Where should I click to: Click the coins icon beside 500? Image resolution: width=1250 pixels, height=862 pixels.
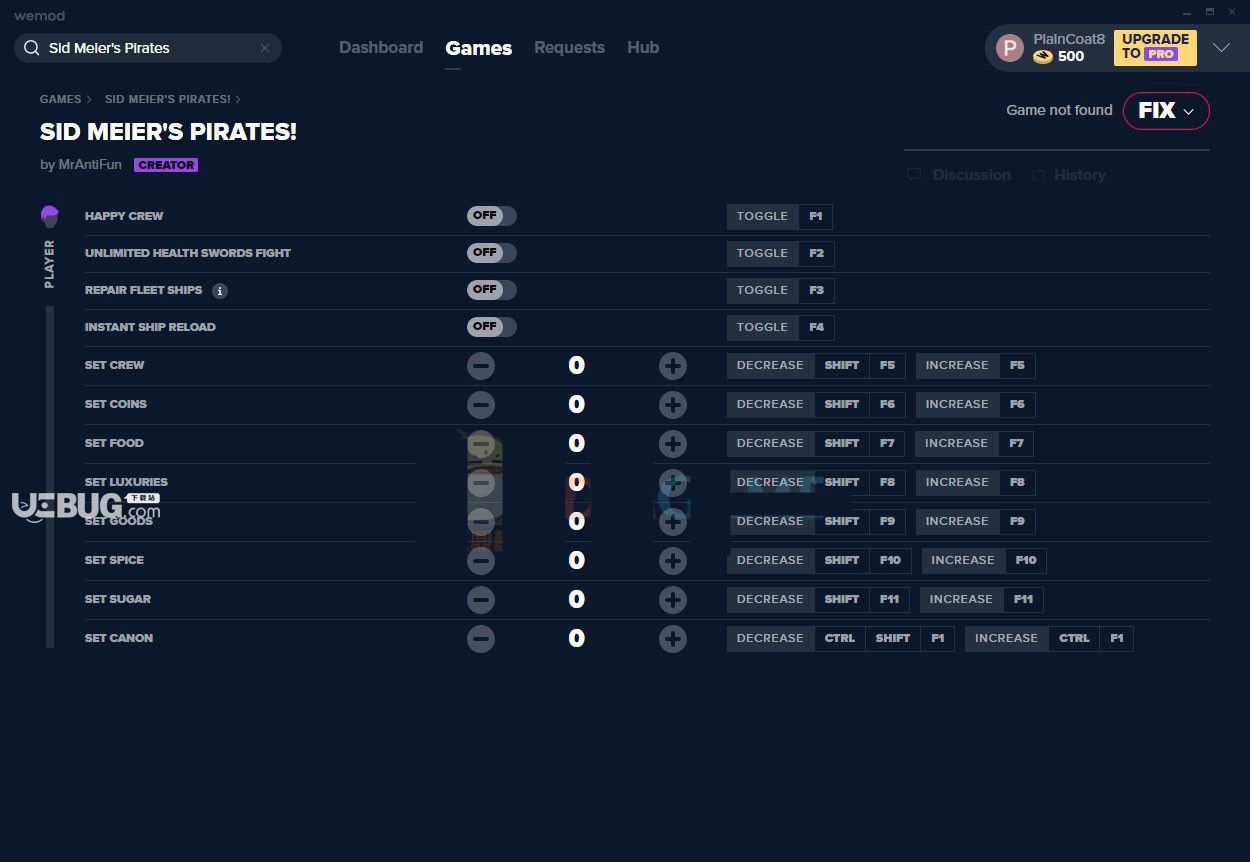coord(1043,57)
